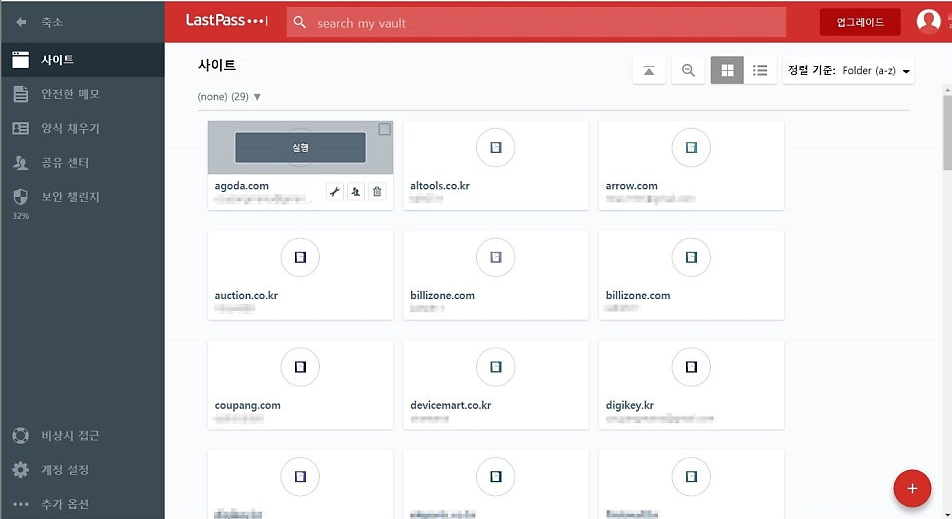Open 계정 설정 account settings
Viewport: 952px width, 519px height.
point(83,470)
